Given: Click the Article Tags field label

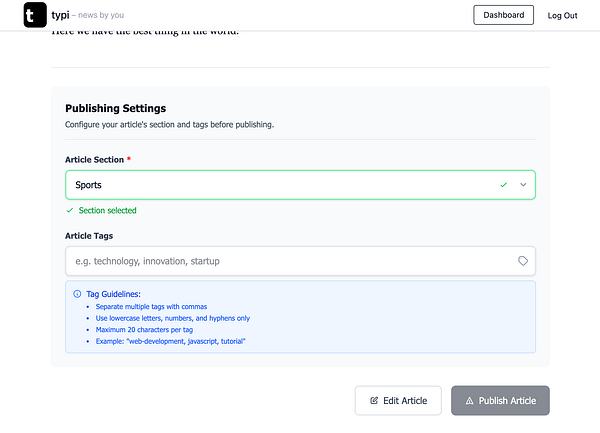Looking at the screenshot, I should pyautogui.click(x=89, y=236).
